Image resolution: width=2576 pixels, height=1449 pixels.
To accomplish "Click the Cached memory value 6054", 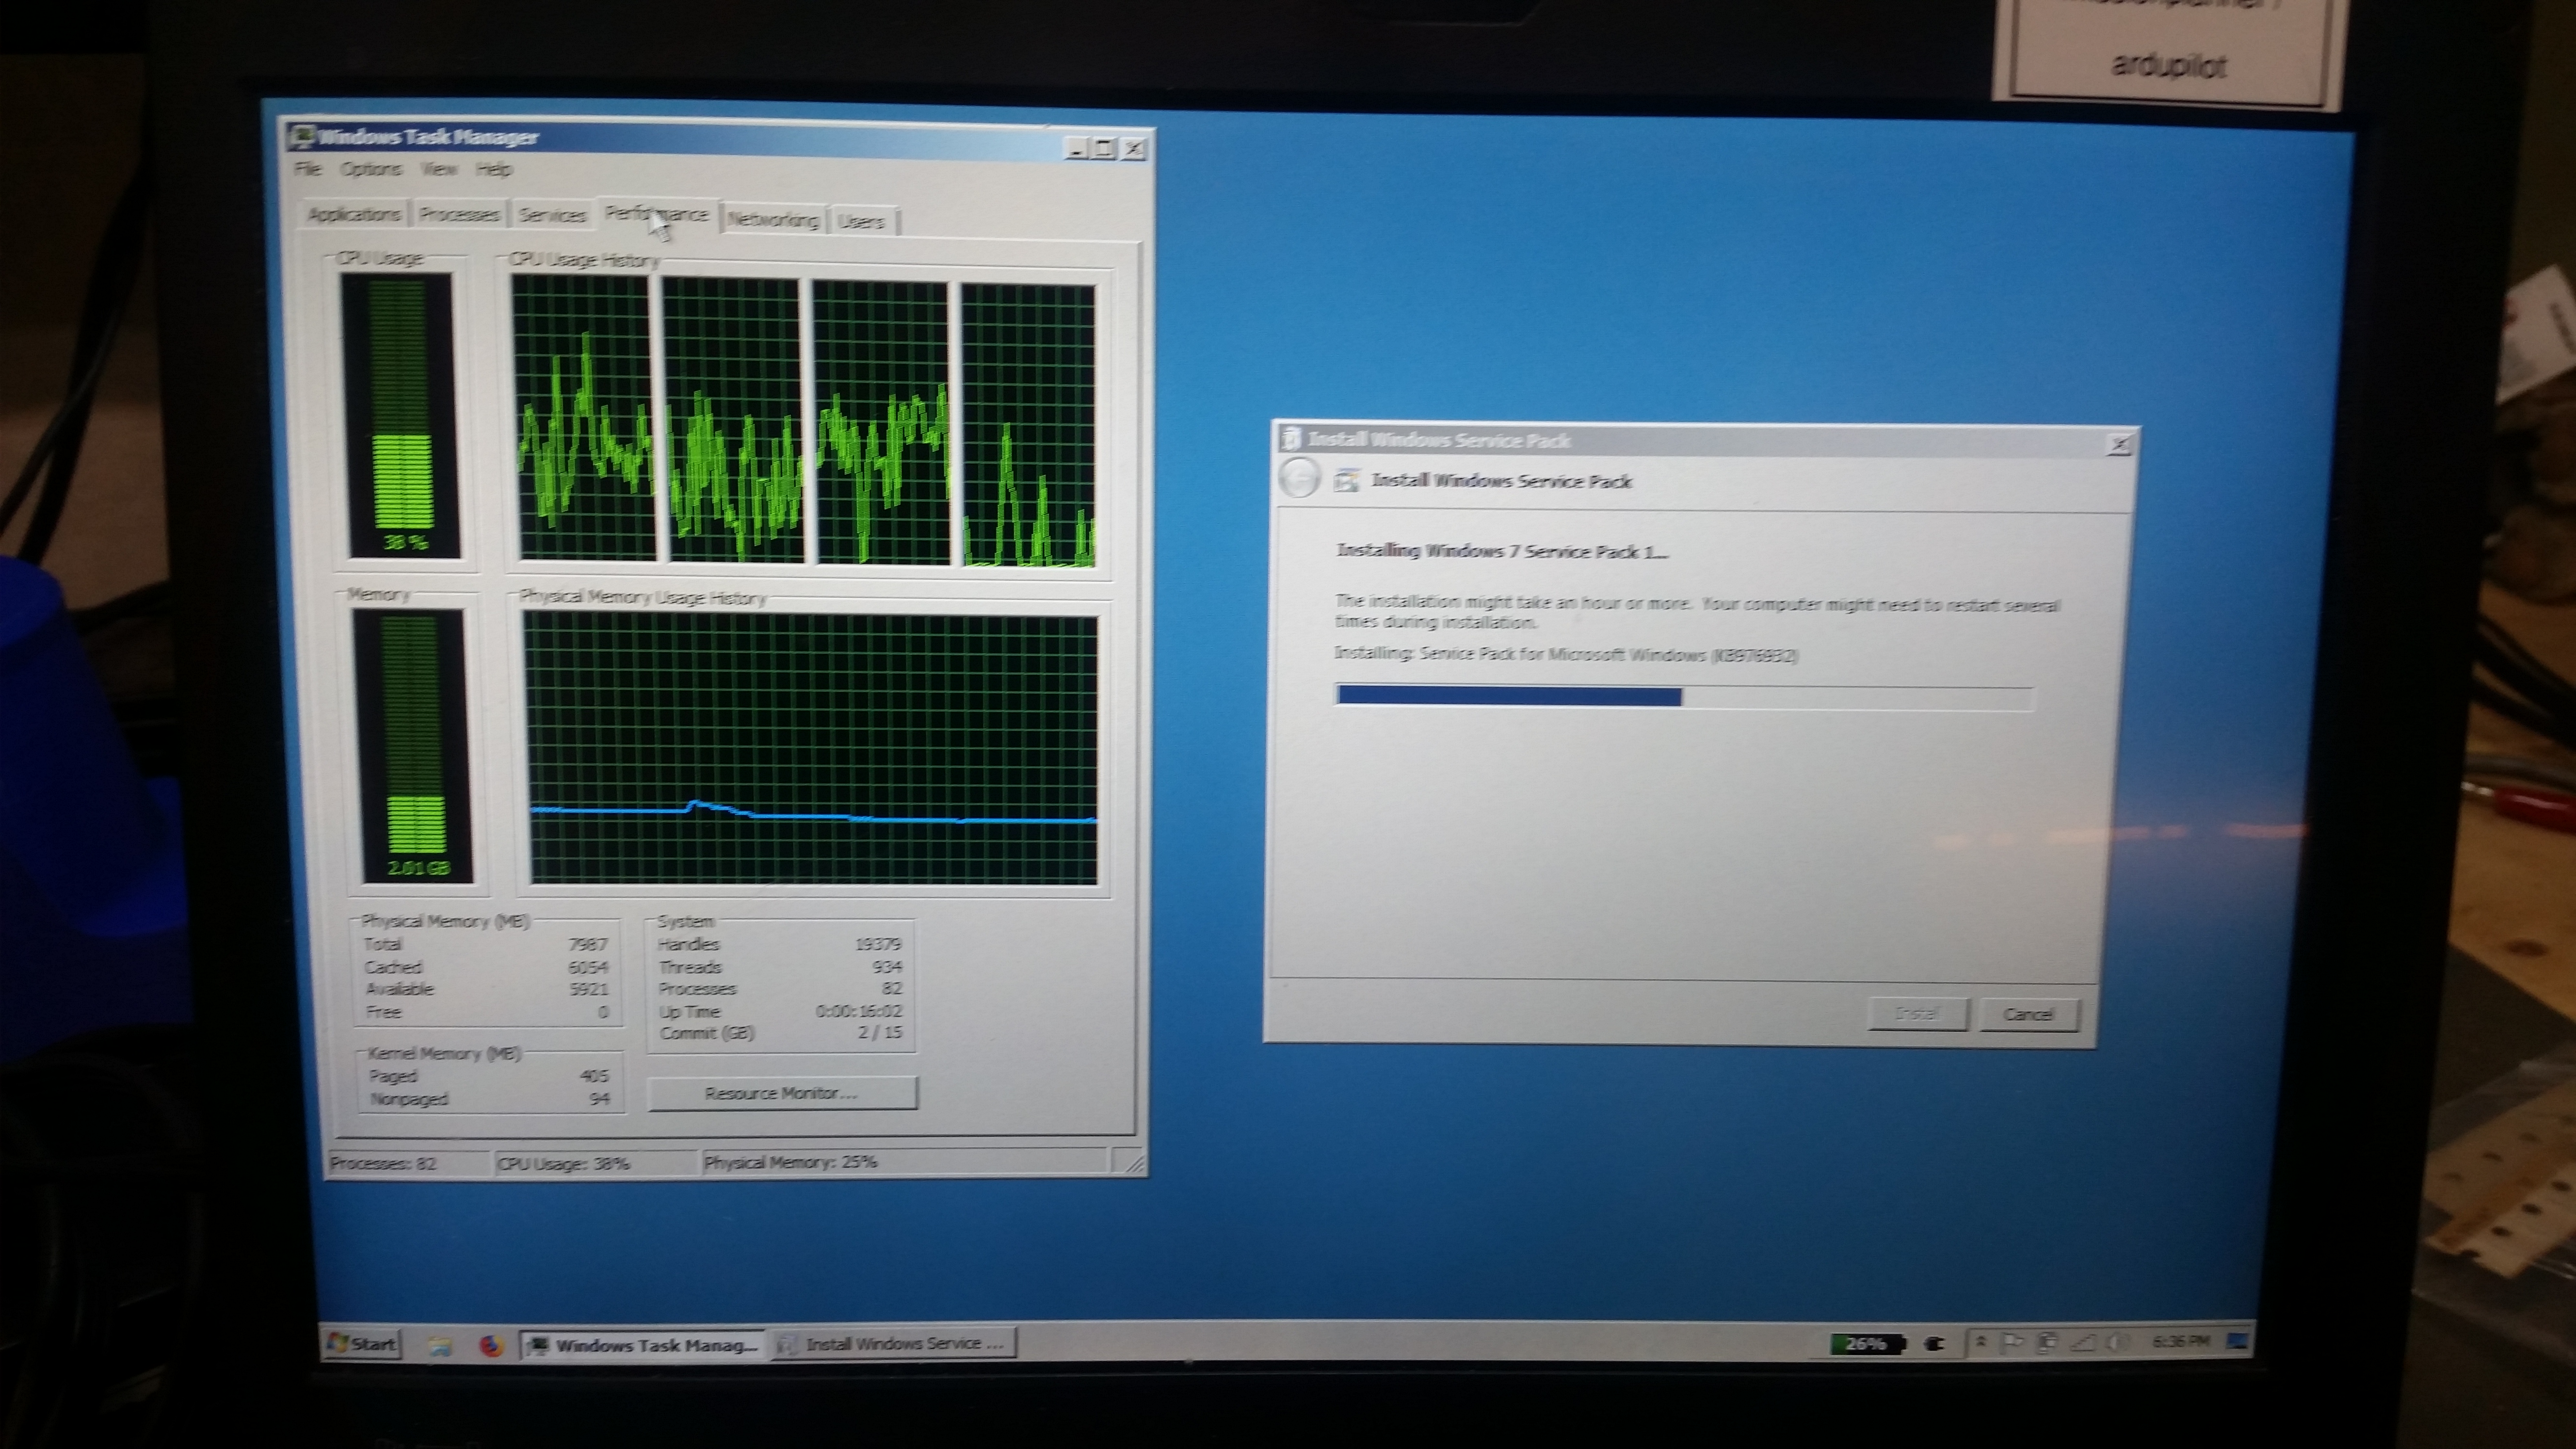I will 588,967.
